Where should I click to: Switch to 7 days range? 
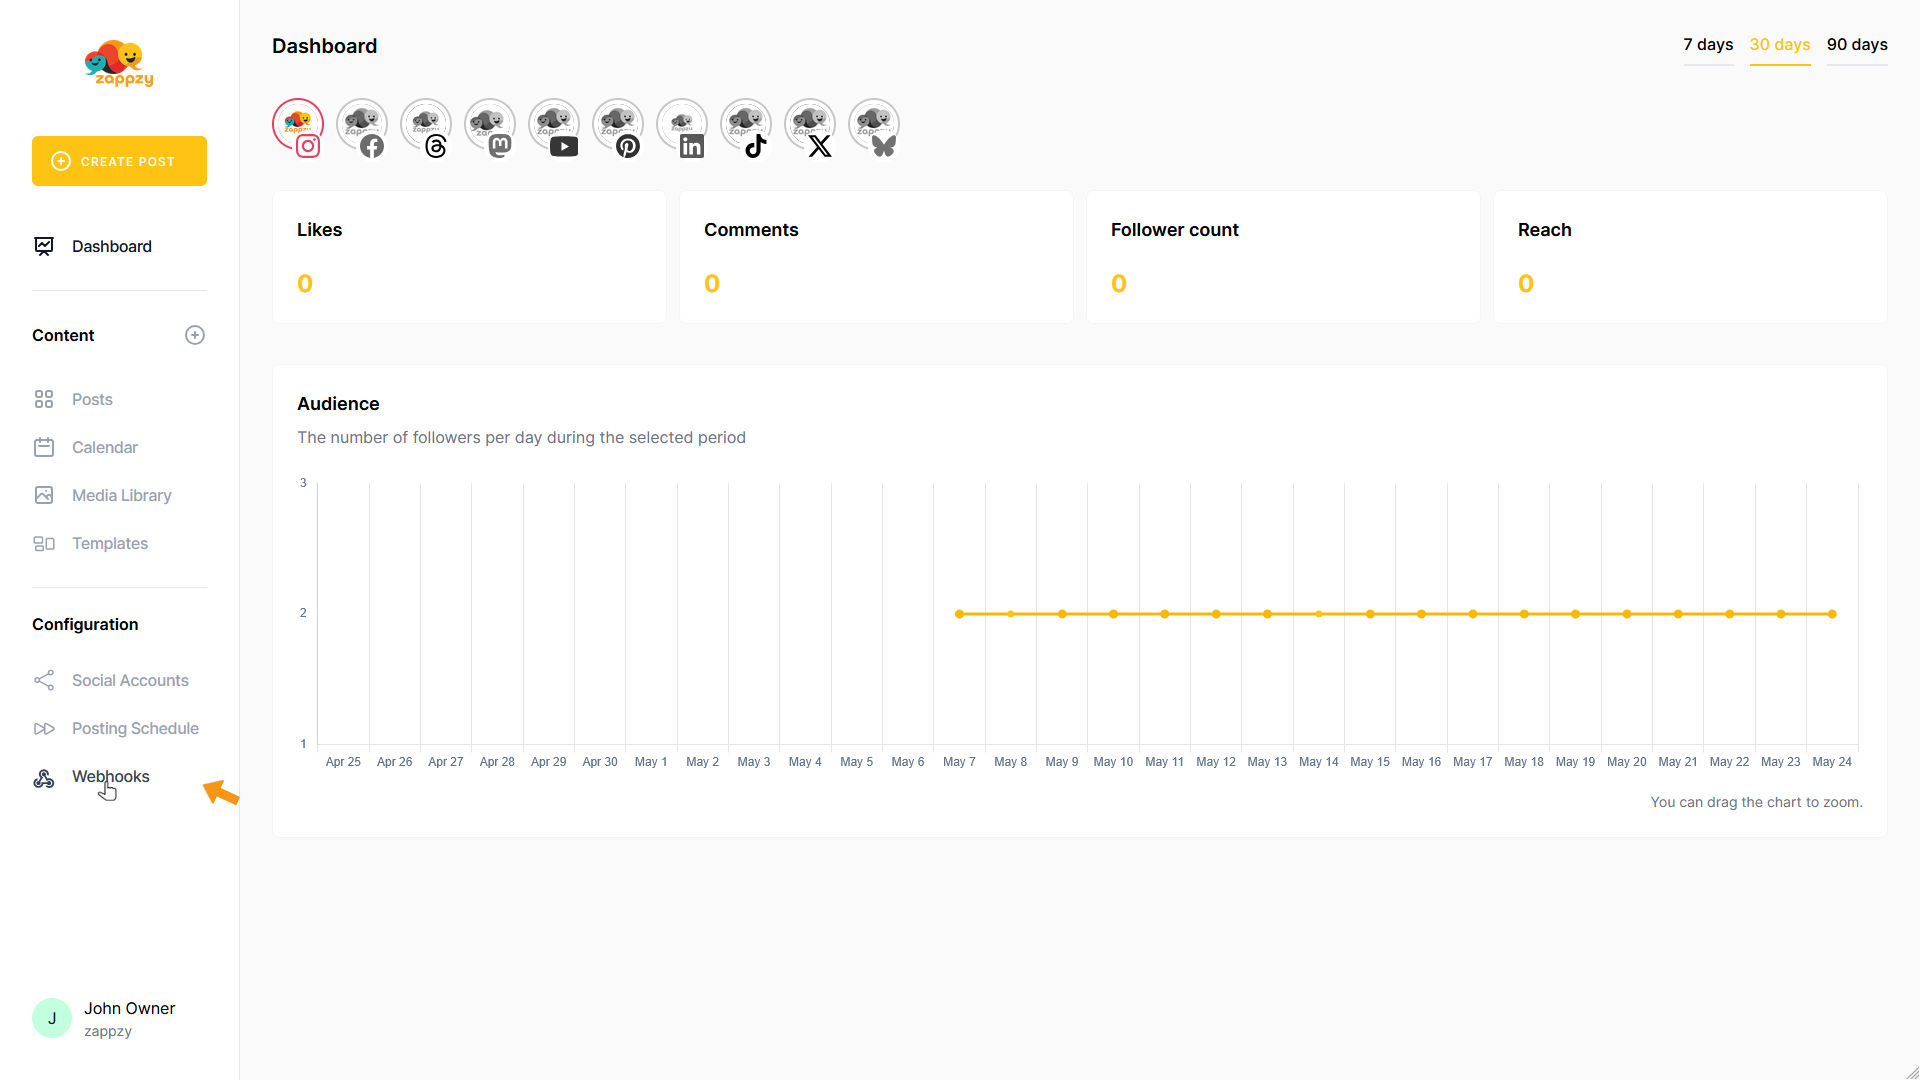[1707, 45]
